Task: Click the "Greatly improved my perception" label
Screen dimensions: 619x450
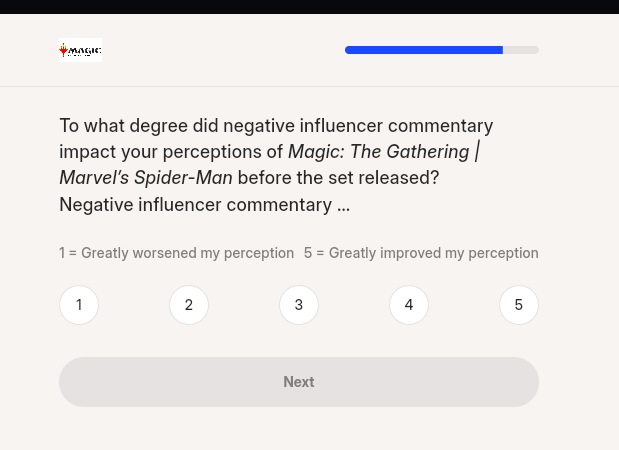Action: pyautogui.click(x=434, y=253)
